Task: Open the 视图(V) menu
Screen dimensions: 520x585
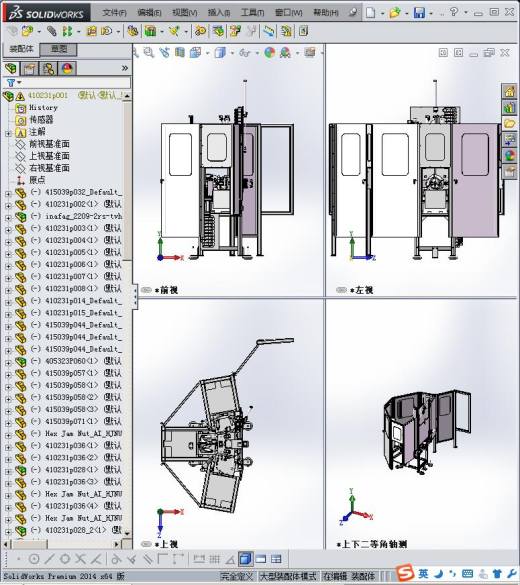Action: pyautogui.click(x=185, y=13)
